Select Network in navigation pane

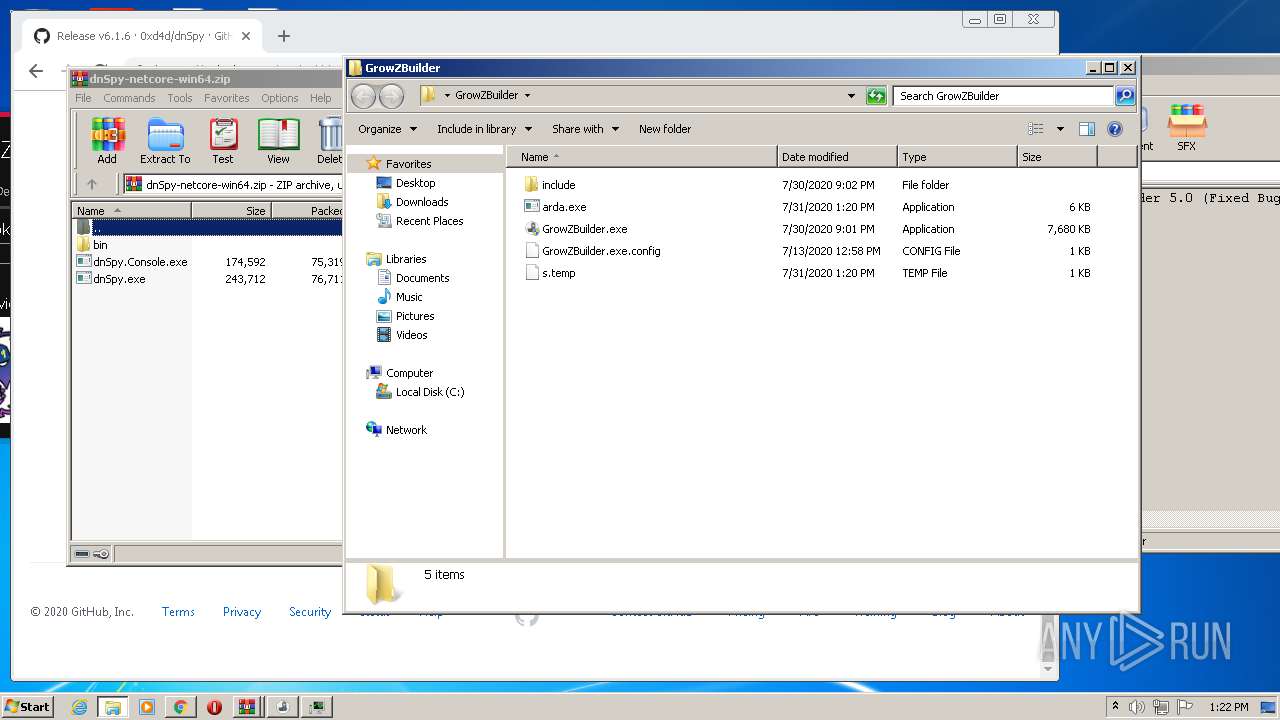[406, 430]
